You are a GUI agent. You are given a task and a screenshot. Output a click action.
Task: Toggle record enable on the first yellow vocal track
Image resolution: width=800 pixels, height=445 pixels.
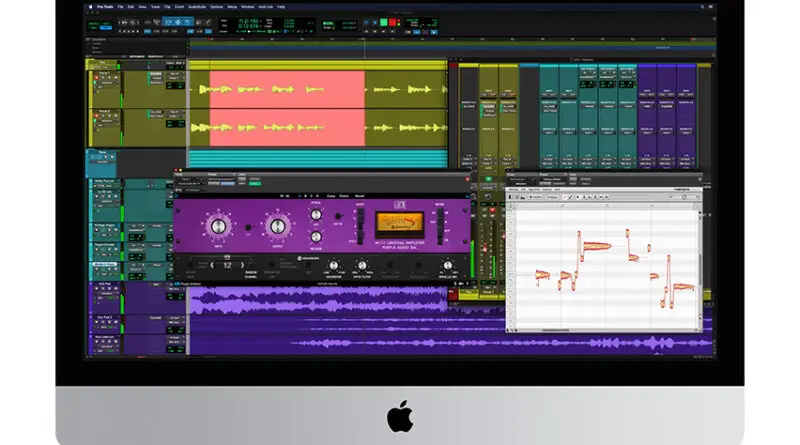pyautogui.click(x=96, y=78)
